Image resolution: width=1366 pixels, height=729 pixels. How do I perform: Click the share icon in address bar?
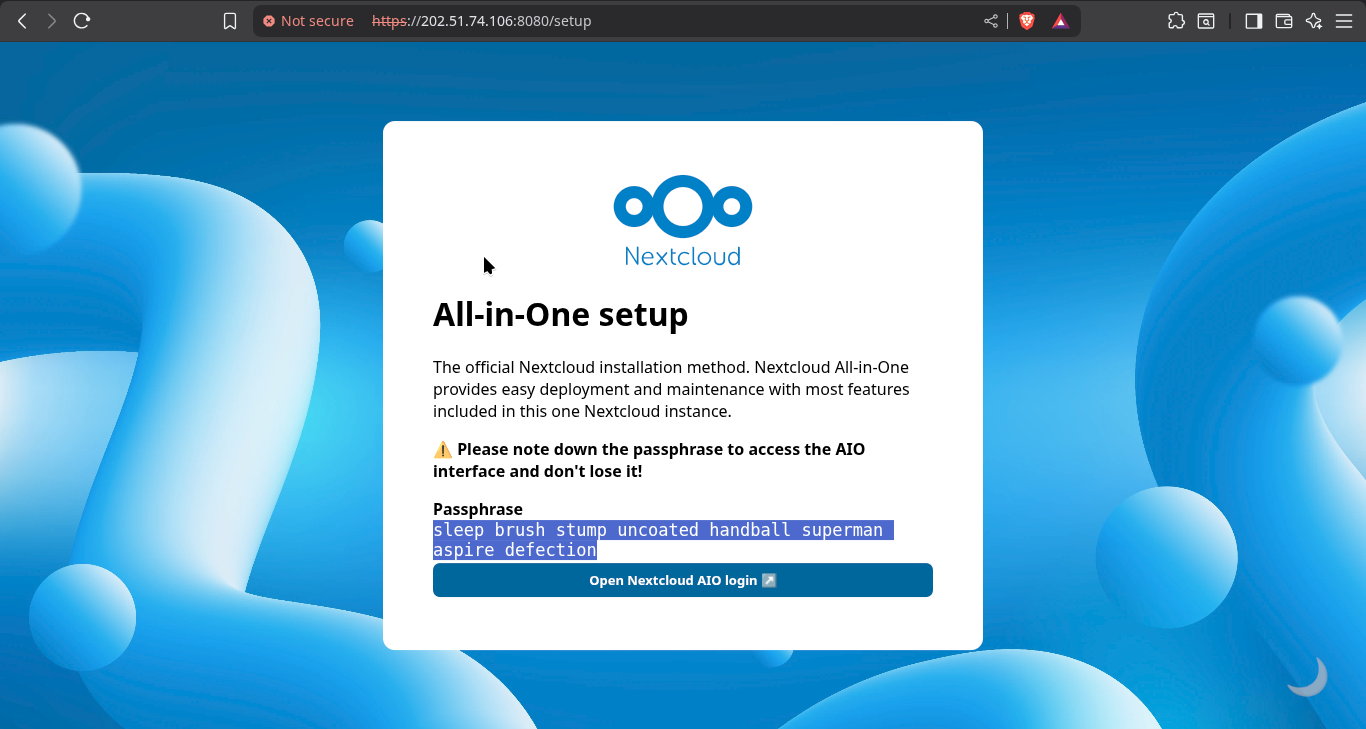991,21
